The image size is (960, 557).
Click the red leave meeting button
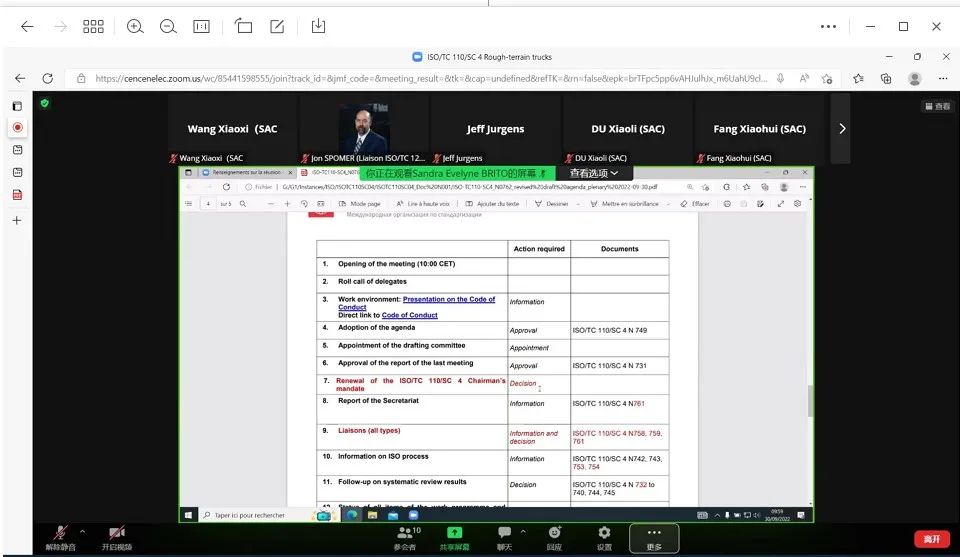[931, 539]
